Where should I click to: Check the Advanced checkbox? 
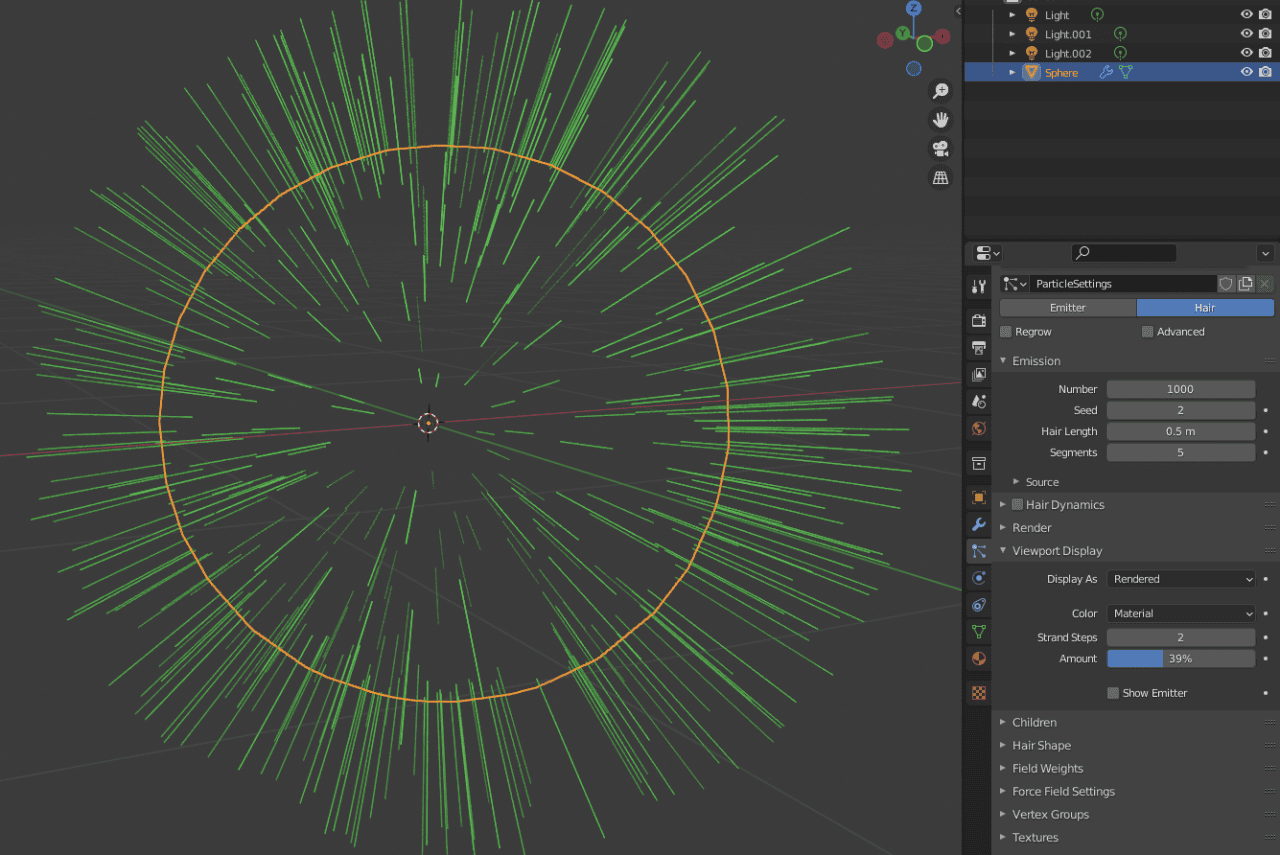point(1148,331)
